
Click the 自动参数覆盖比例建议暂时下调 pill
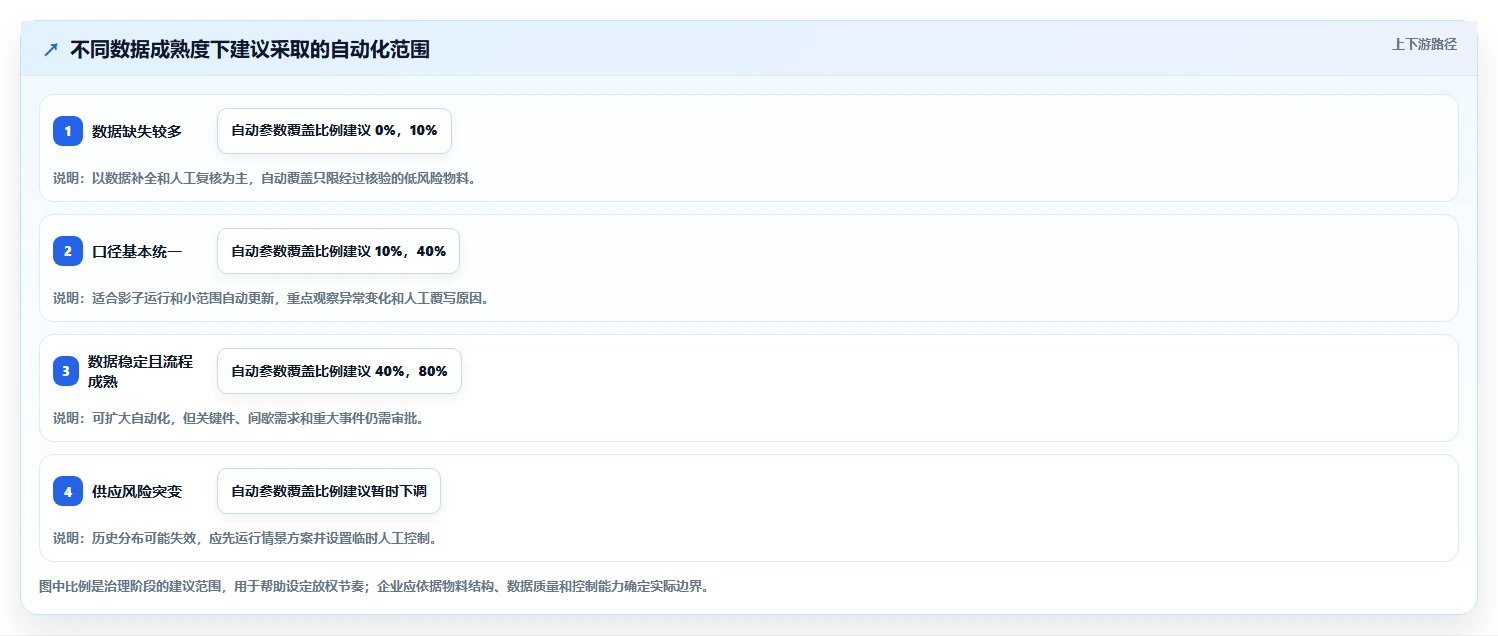point(329,491)
